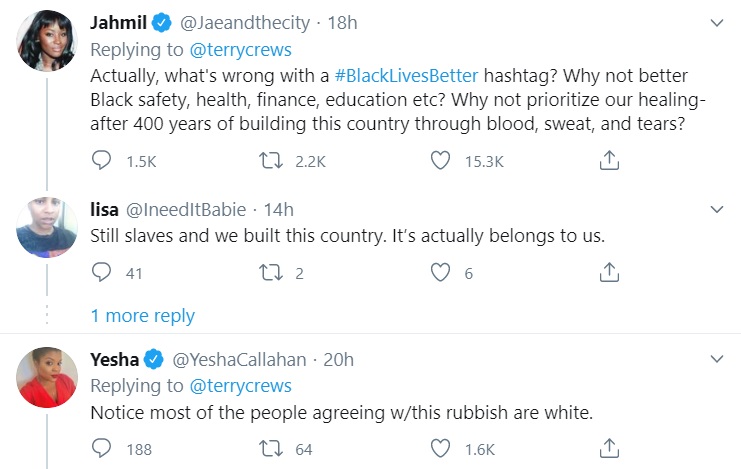Image resolution: width=741 pixels, height=469 pixels.
Task: Open Yesha's profile avatar
Action: coord(47,378)
